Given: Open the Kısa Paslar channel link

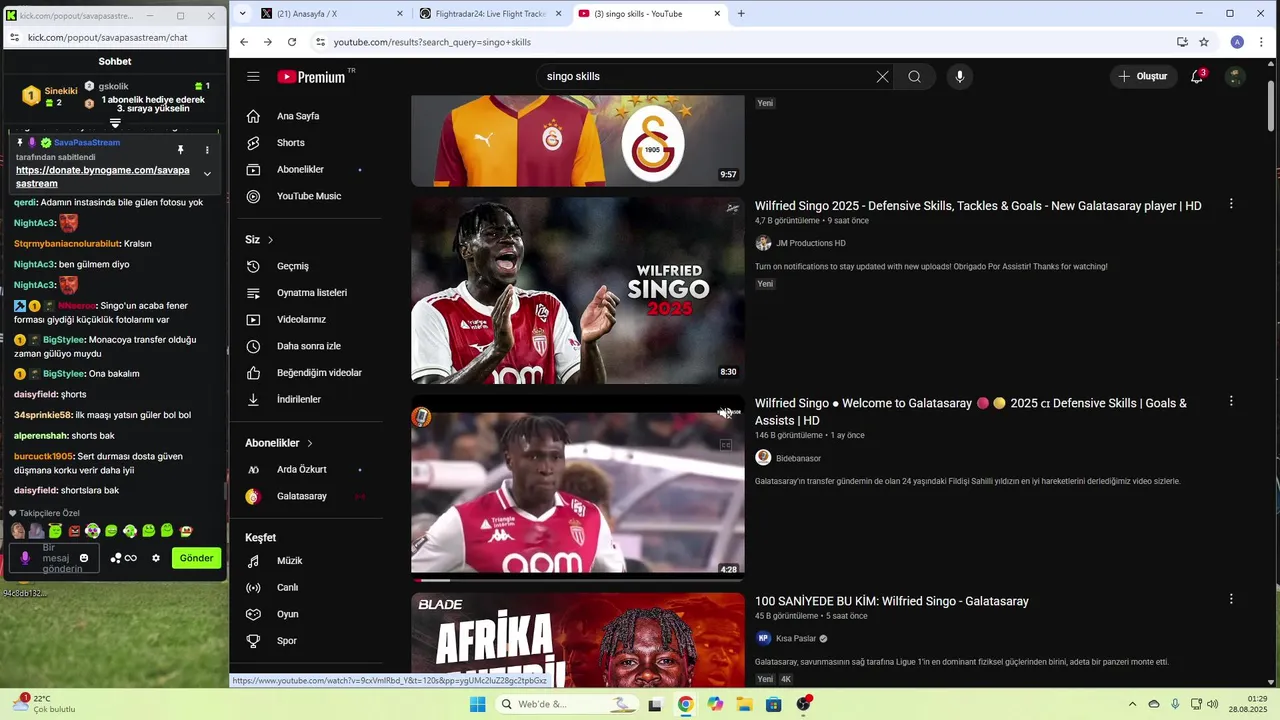Looking at the screenshot, I should pyautogui.click(x=796, y=638).
